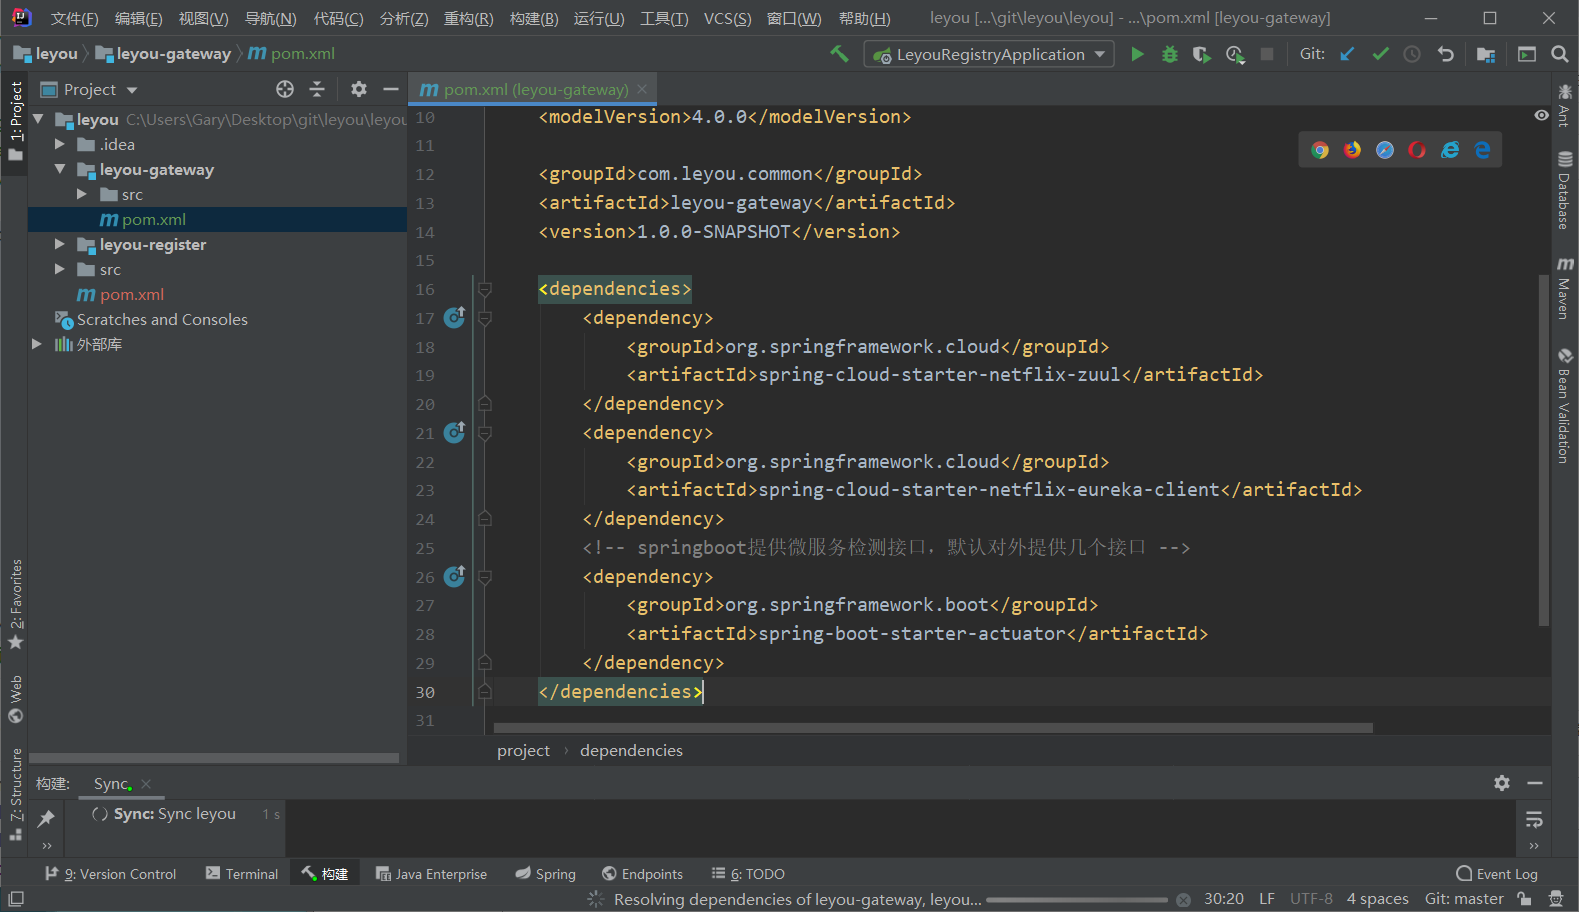Click the gutter bean icon on line 26
1579x912 pixels.
click(454, 576)
